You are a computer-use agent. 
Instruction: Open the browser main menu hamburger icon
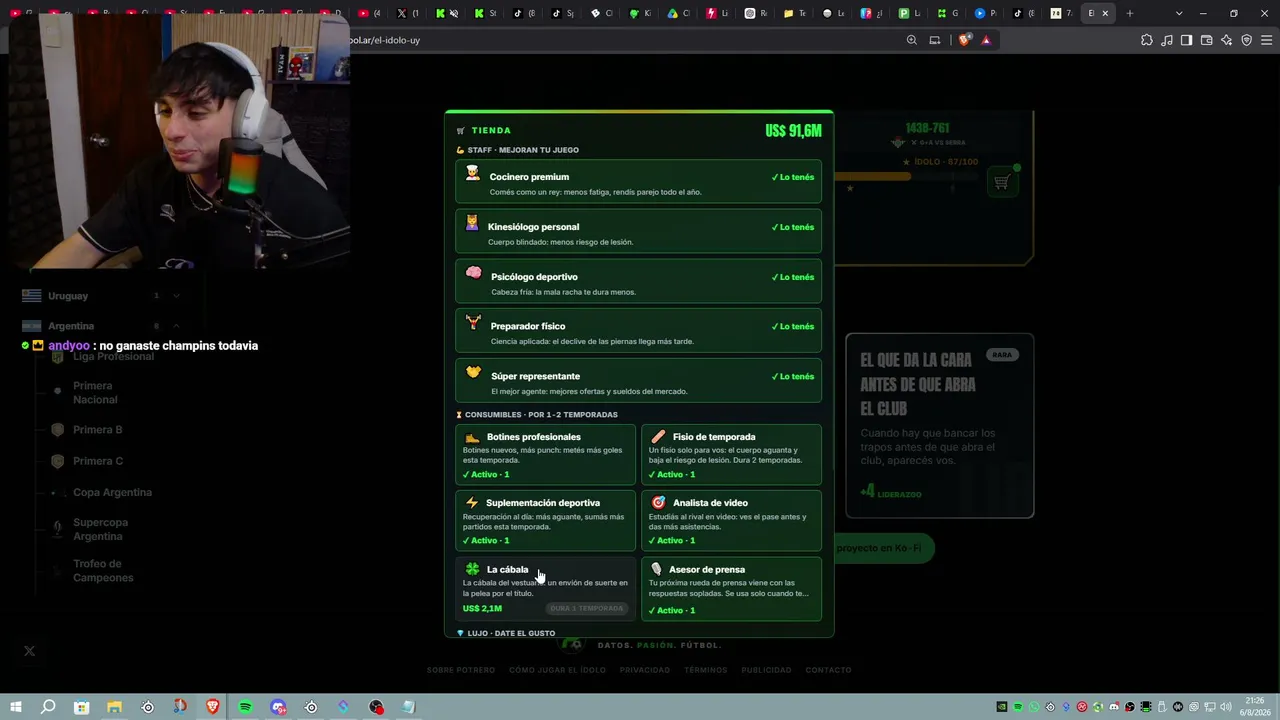point(1266,40)
